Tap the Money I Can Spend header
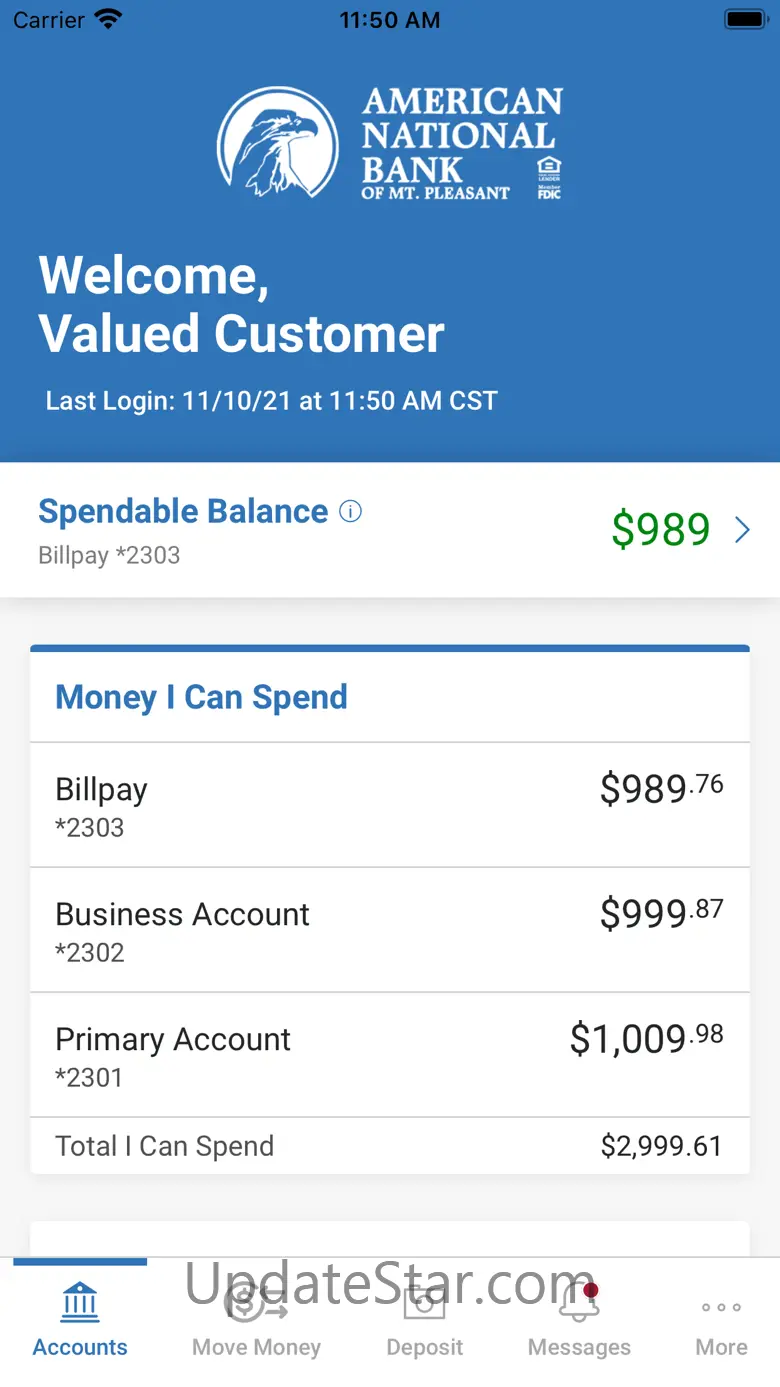 (202, 697)
